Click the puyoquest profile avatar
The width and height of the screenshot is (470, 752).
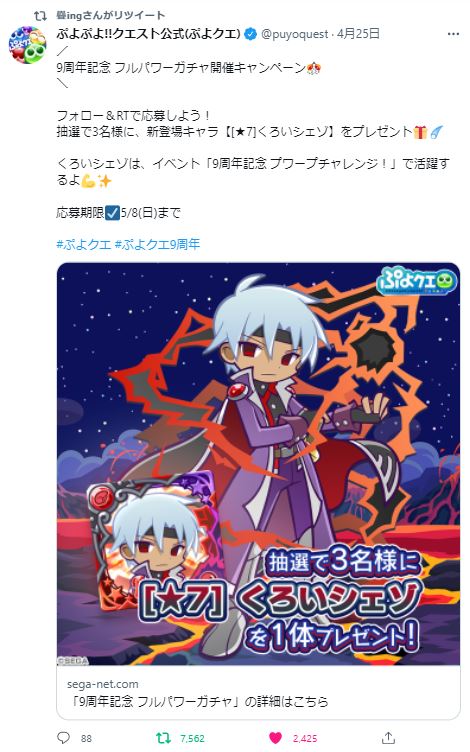(x=27, y=45)
